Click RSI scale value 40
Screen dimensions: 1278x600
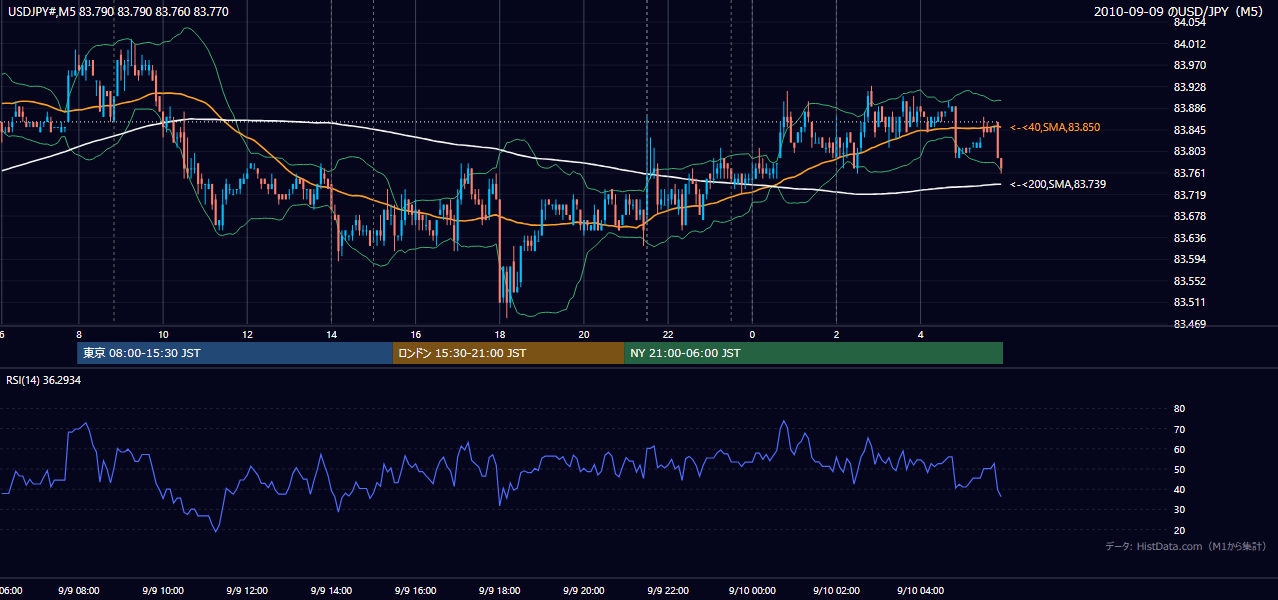point(1179,489)
